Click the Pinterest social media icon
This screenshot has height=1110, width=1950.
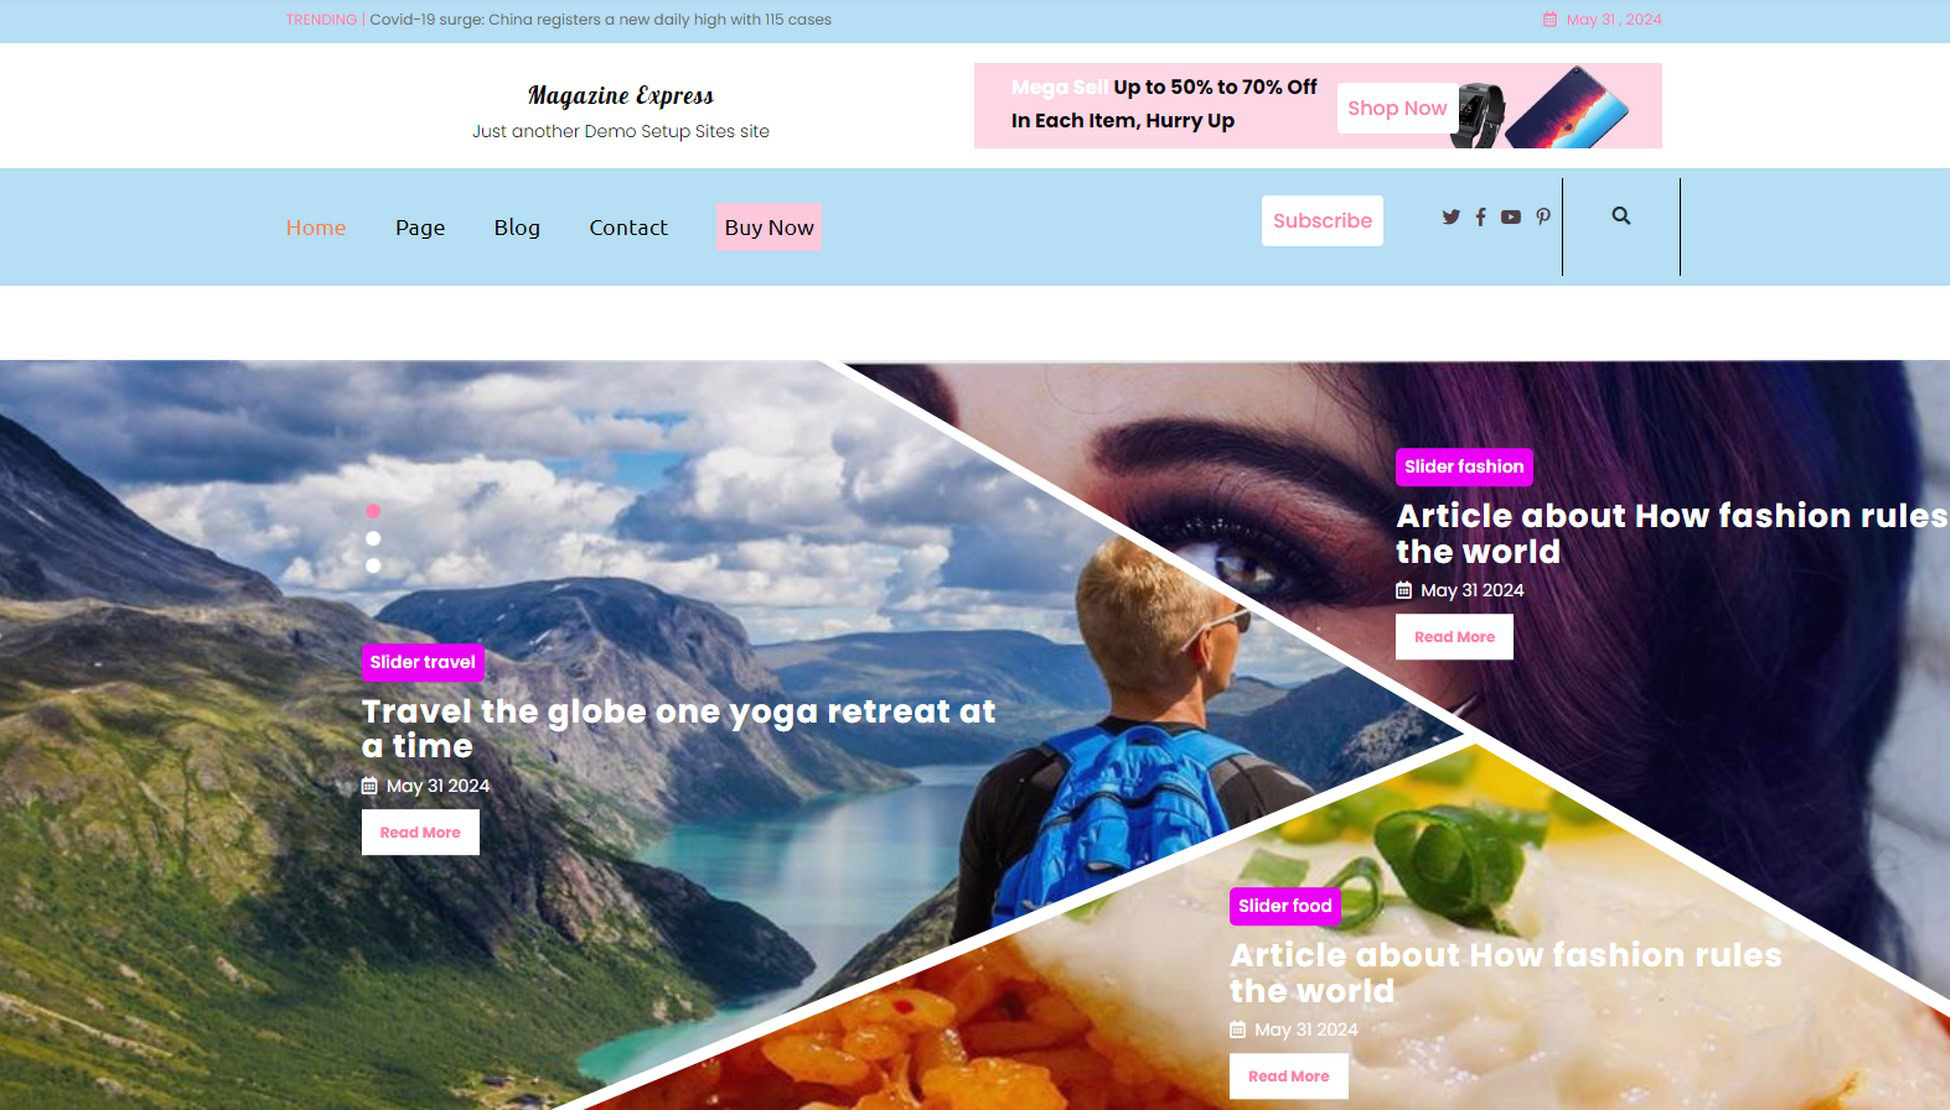(x=1542, y=216)
